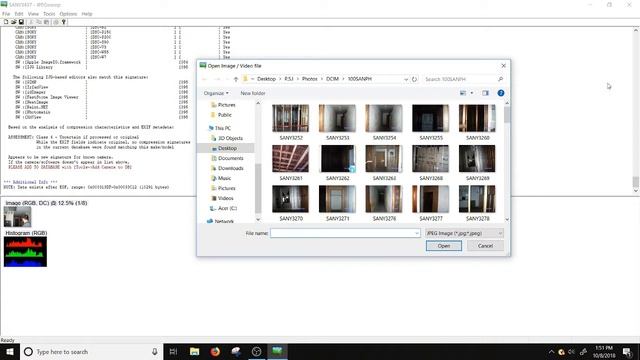Open Firefox from the taskbar
This screenshot has width=640, height=360.
[215, 352]
